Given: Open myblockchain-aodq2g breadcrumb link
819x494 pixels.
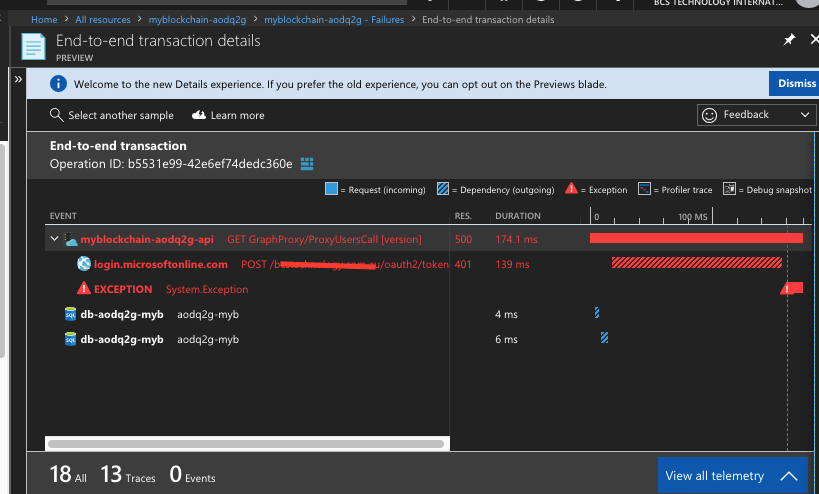Looking at the screenshot, I should click(x=197, y=20).
